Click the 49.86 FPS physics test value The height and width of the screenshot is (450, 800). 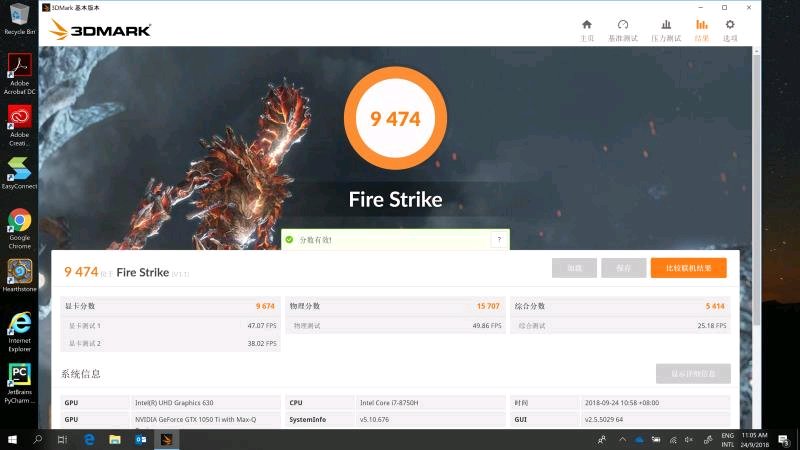coord(487,326)
